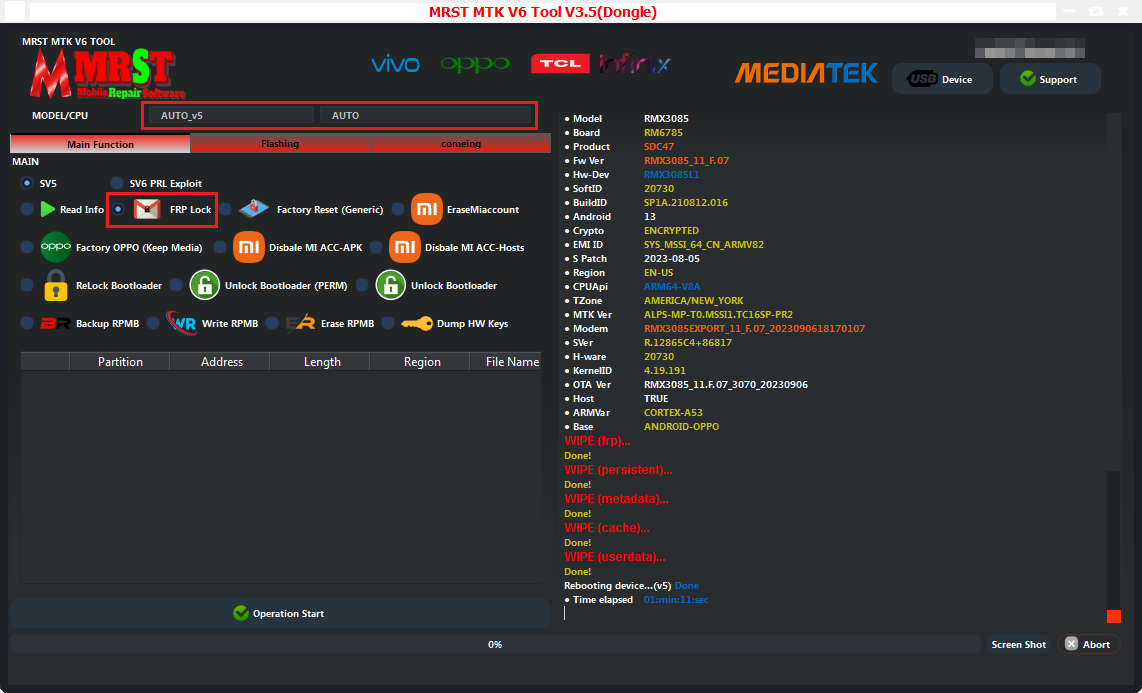Click the File Name column header
The image size is (1142, 693).
(x=506, y=362)
